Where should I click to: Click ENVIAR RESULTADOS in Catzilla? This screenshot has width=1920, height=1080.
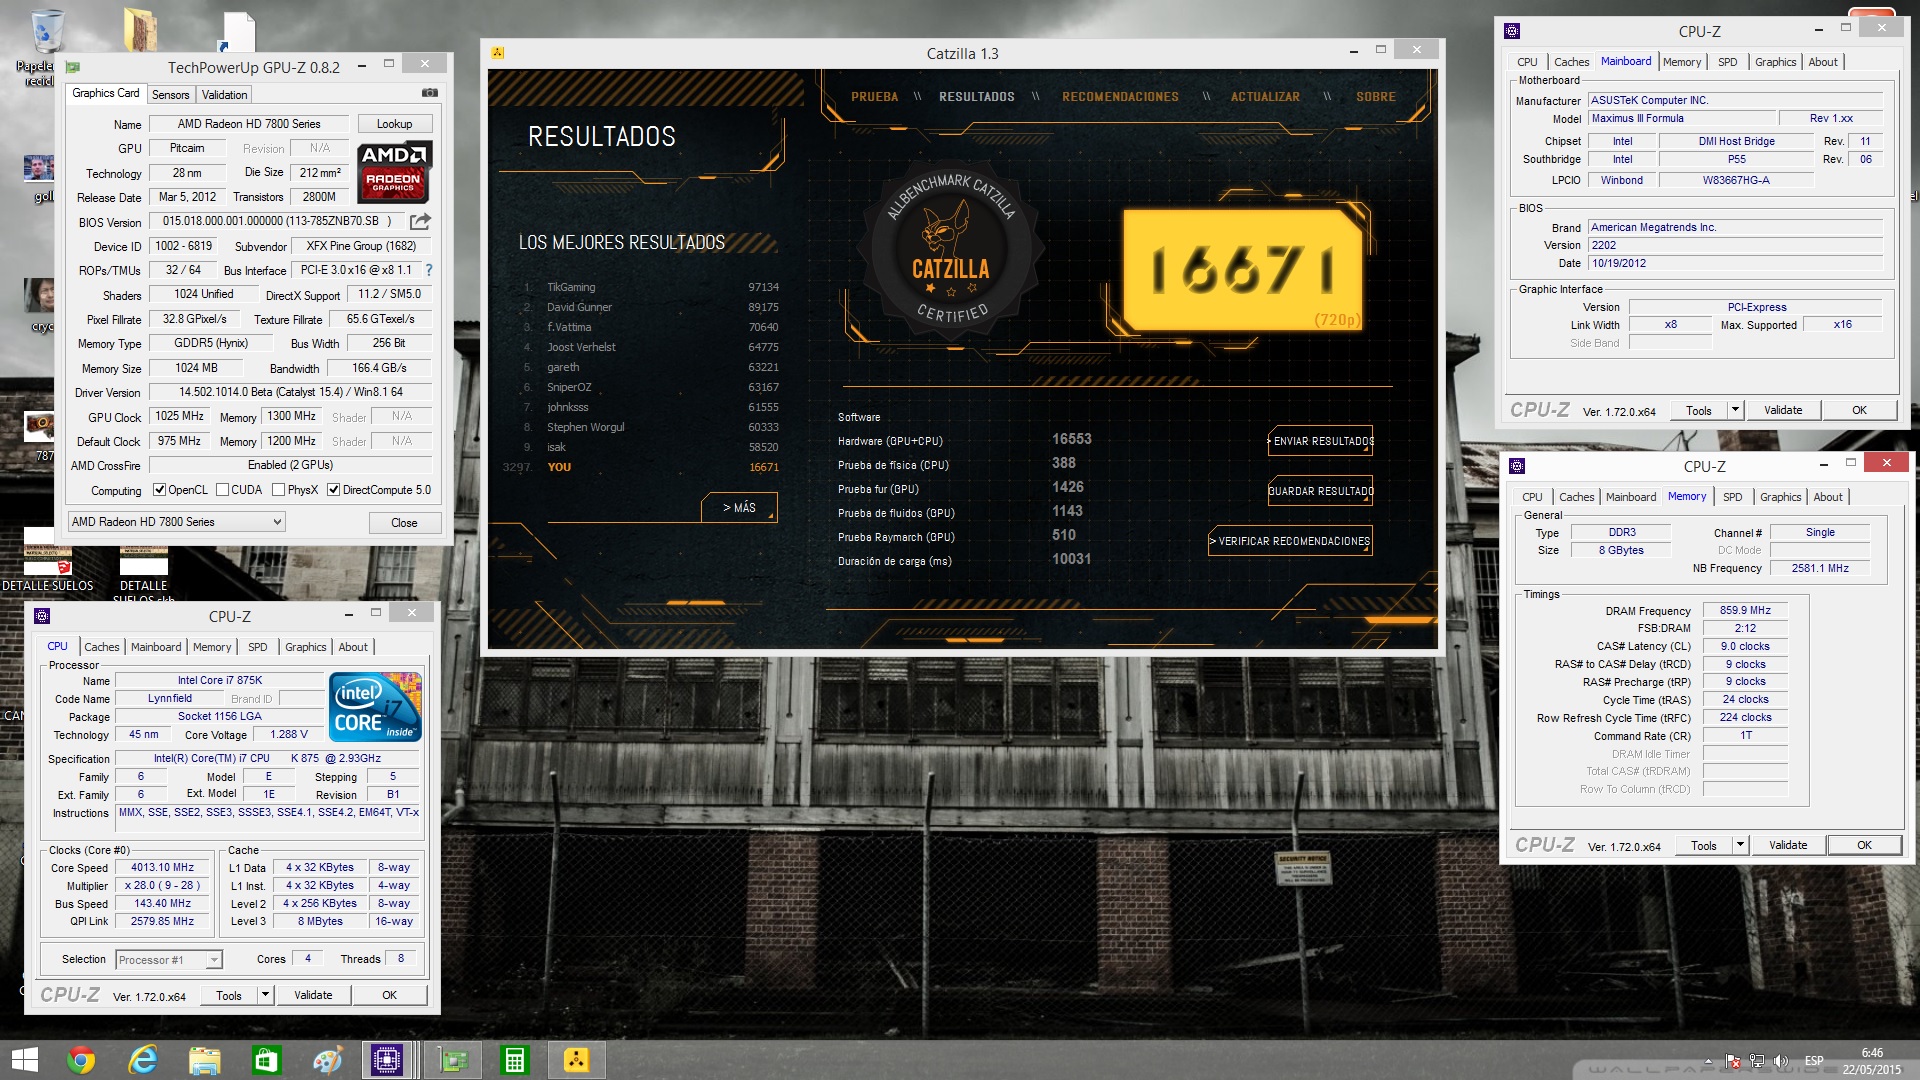click(1320, 441)
